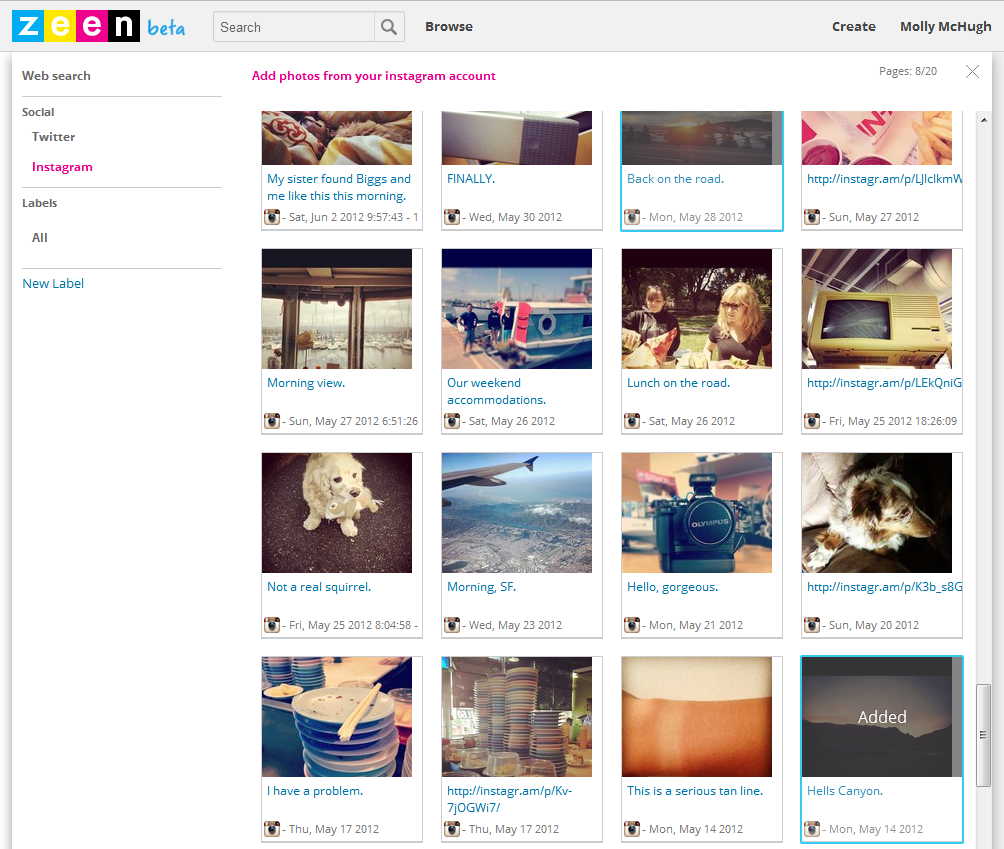The image size is (1004, 849).
Task: Click Instagram icon beside 'Sun, May 27 2012' top row
Action: coord(812,217)
